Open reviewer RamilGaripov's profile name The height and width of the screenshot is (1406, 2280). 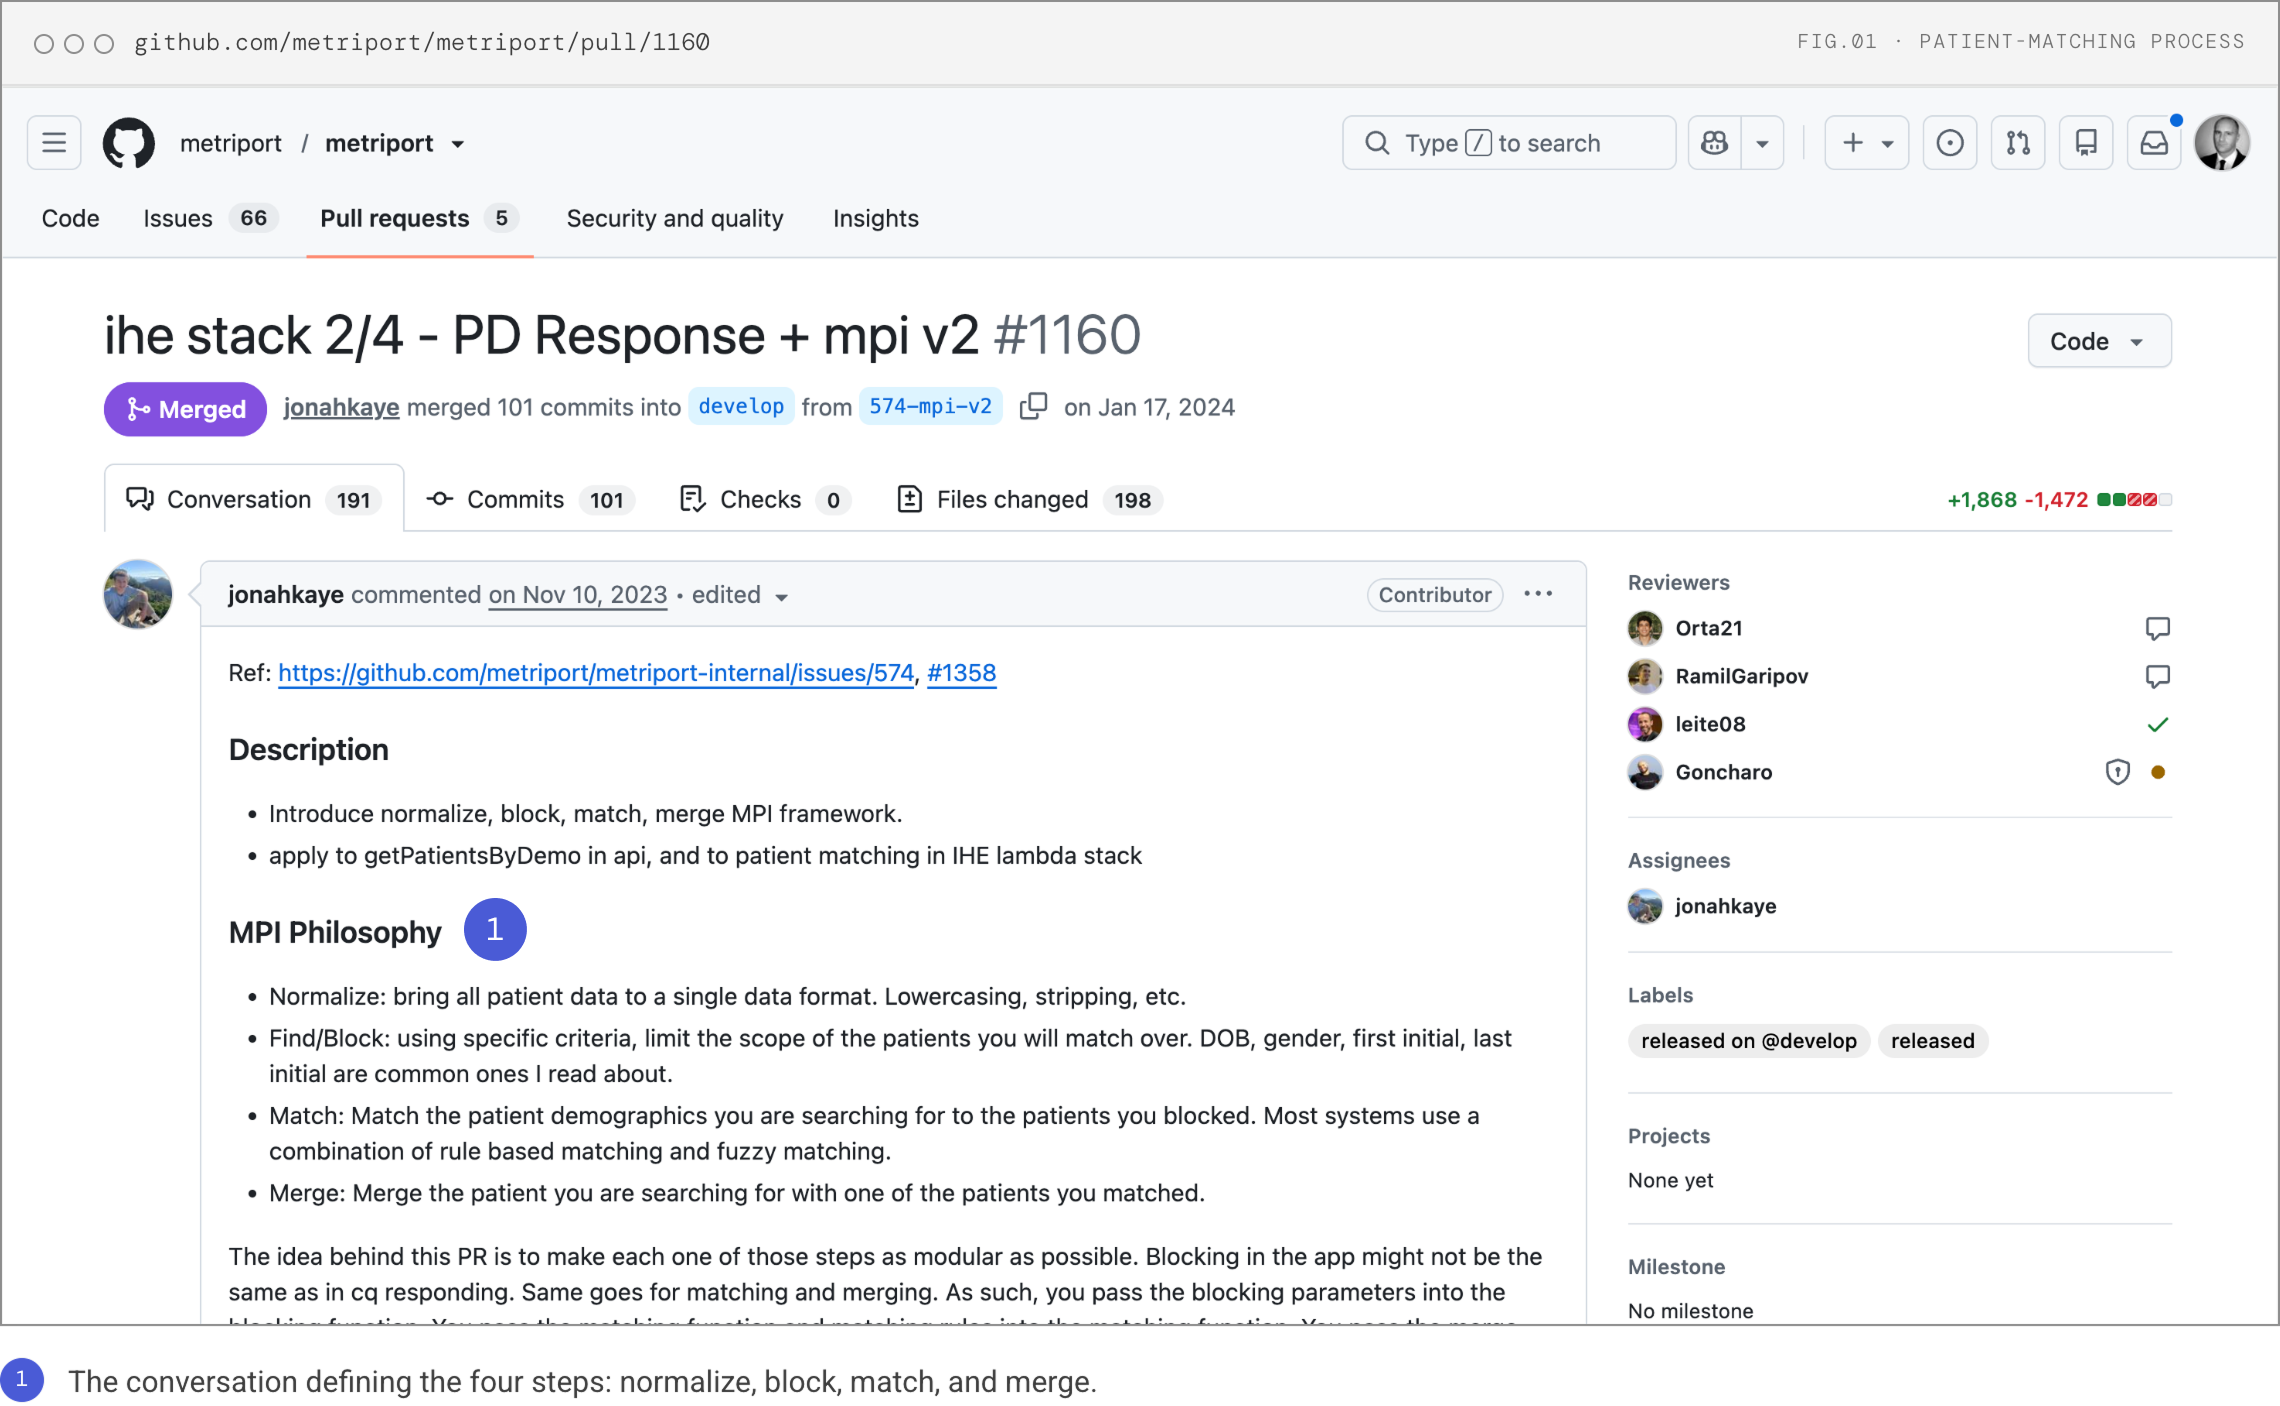coord(1742,676)
